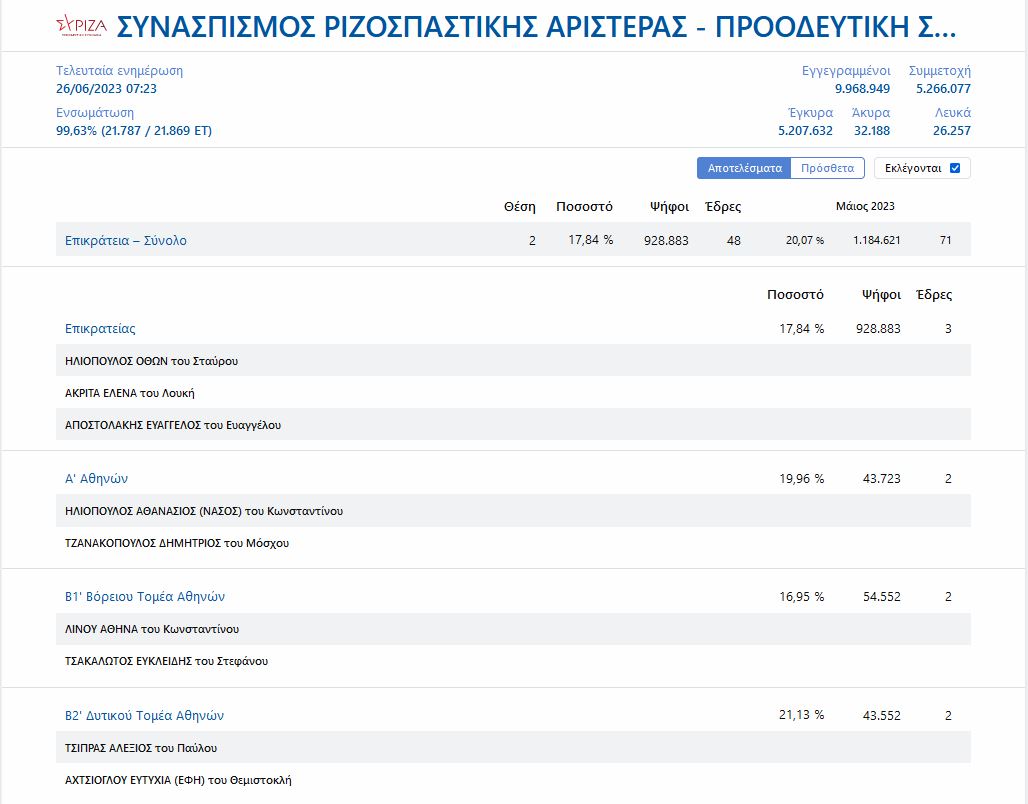Select candidate ΤΣΙΠΡΑΣ ΑΛΕΞΙΟΣ row
Viewport: 1028px width, 804px height.
141,748
